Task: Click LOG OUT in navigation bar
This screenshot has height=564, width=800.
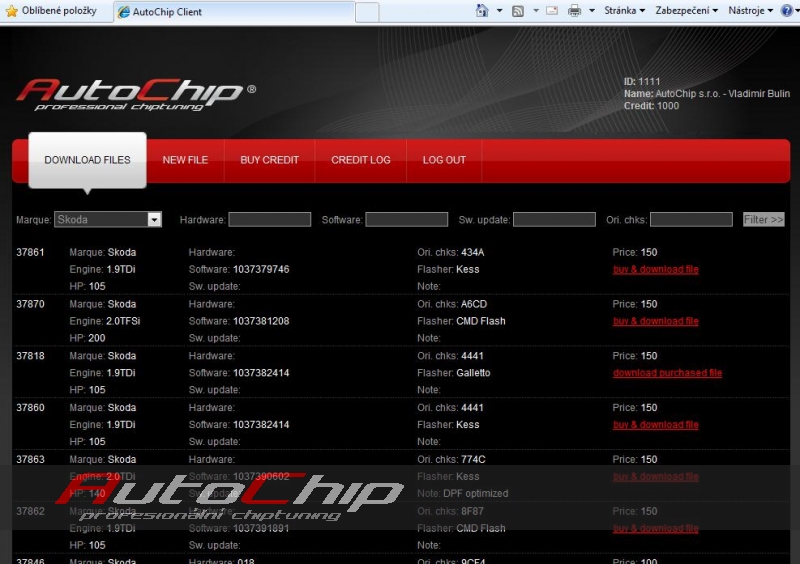Action: click(444, 160)
